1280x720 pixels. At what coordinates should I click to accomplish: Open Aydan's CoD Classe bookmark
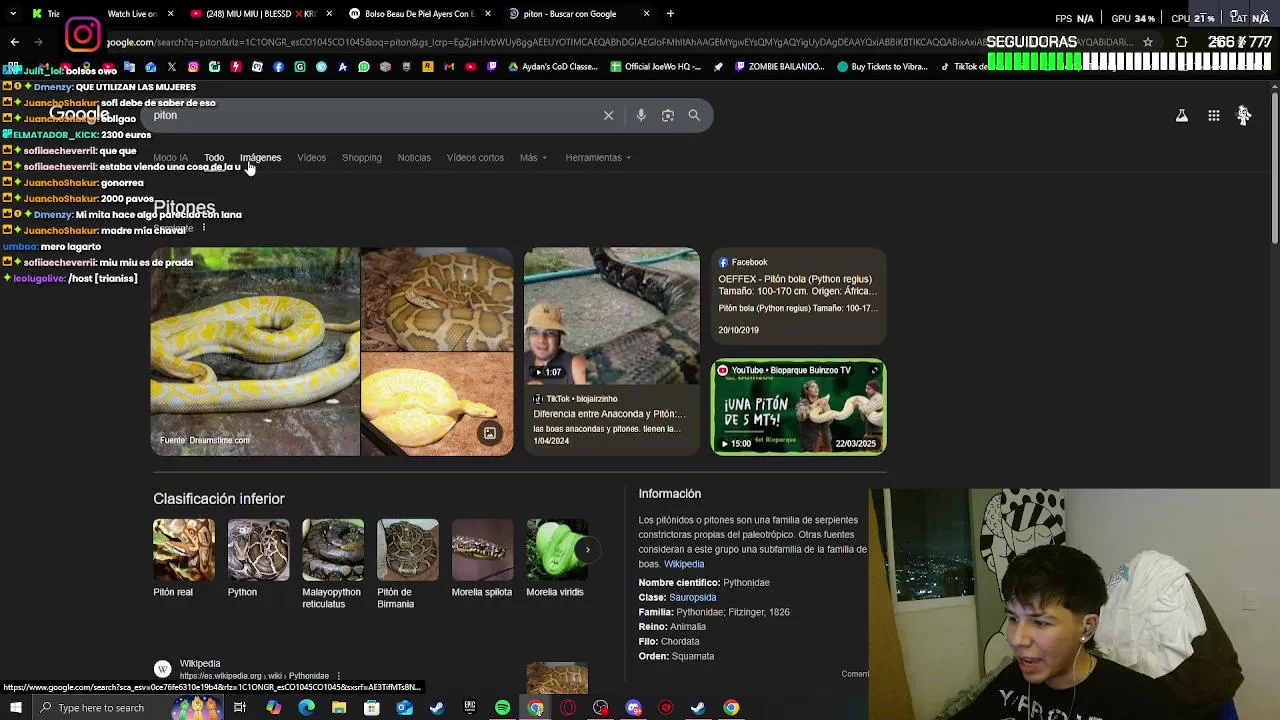[553, 67]
